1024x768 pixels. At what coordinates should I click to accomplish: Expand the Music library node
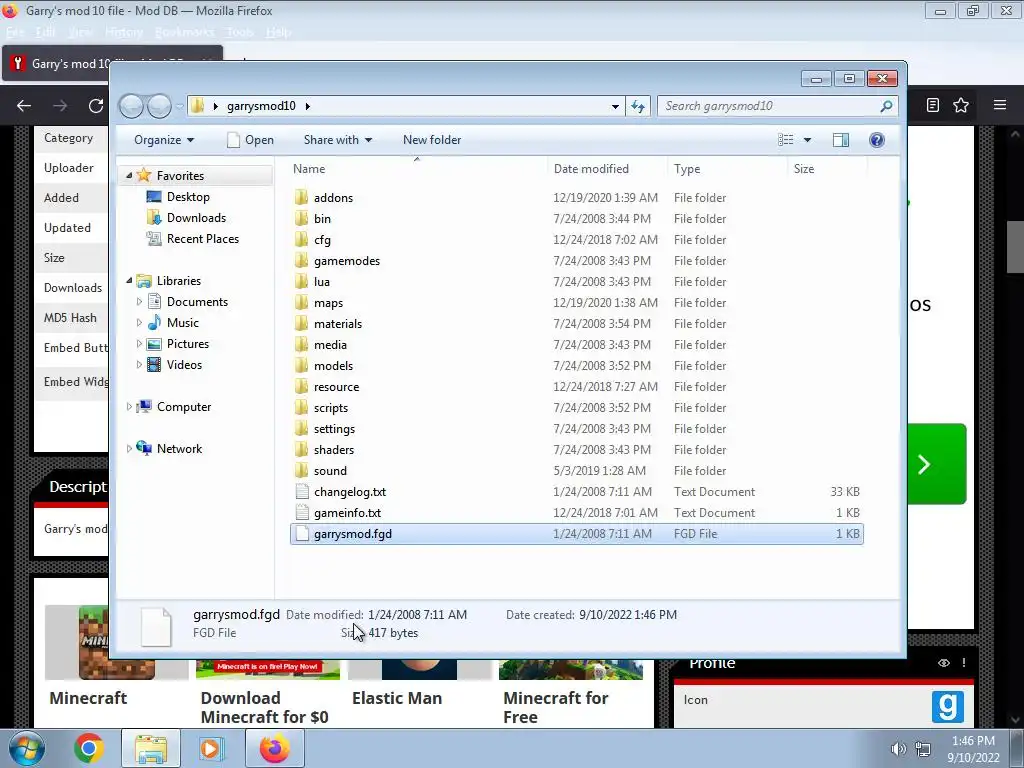pos(138,323)
